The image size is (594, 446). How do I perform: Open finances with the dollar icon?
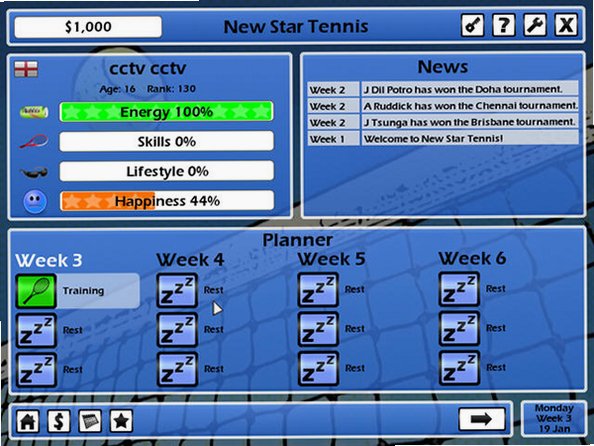tap(59, 421)
